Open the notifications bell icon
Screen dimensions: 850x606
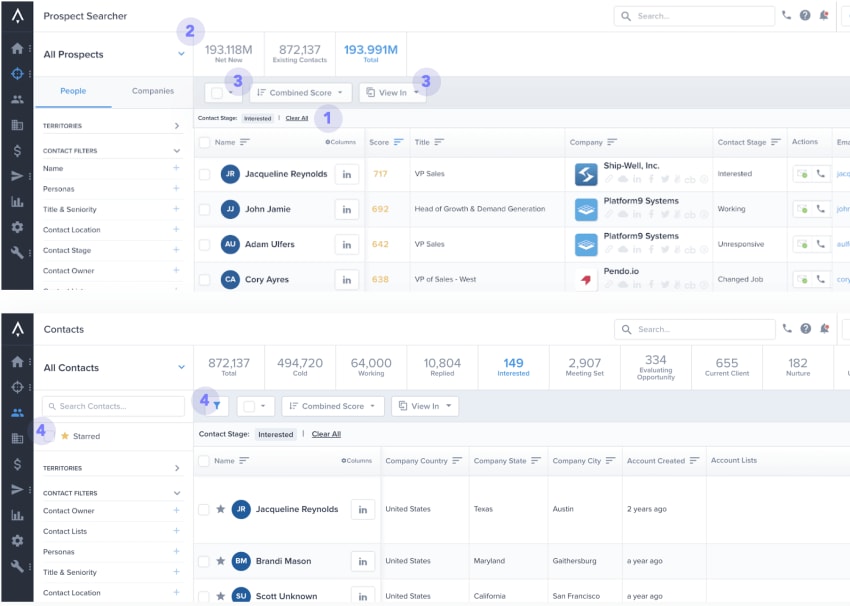(823, 16)
